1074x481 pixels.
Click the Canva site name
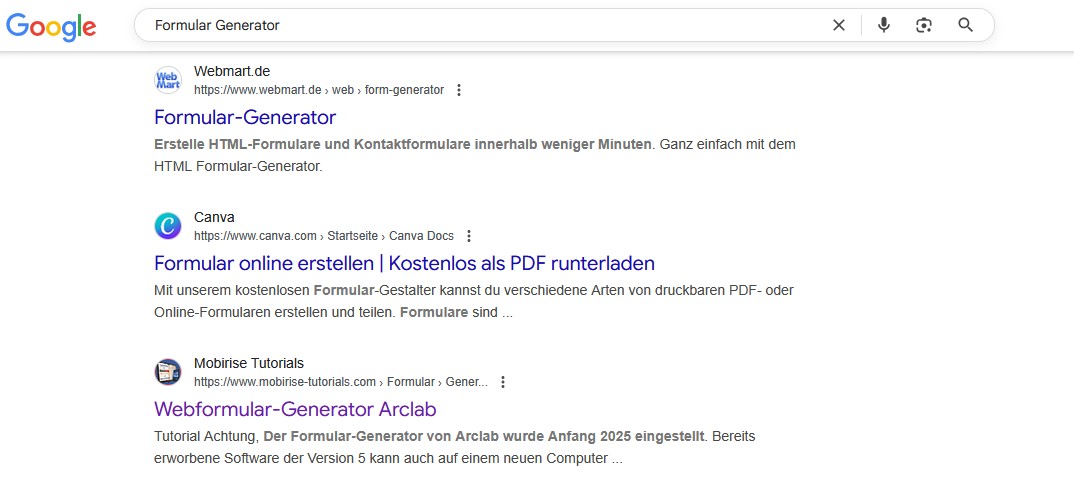[214, 217]
